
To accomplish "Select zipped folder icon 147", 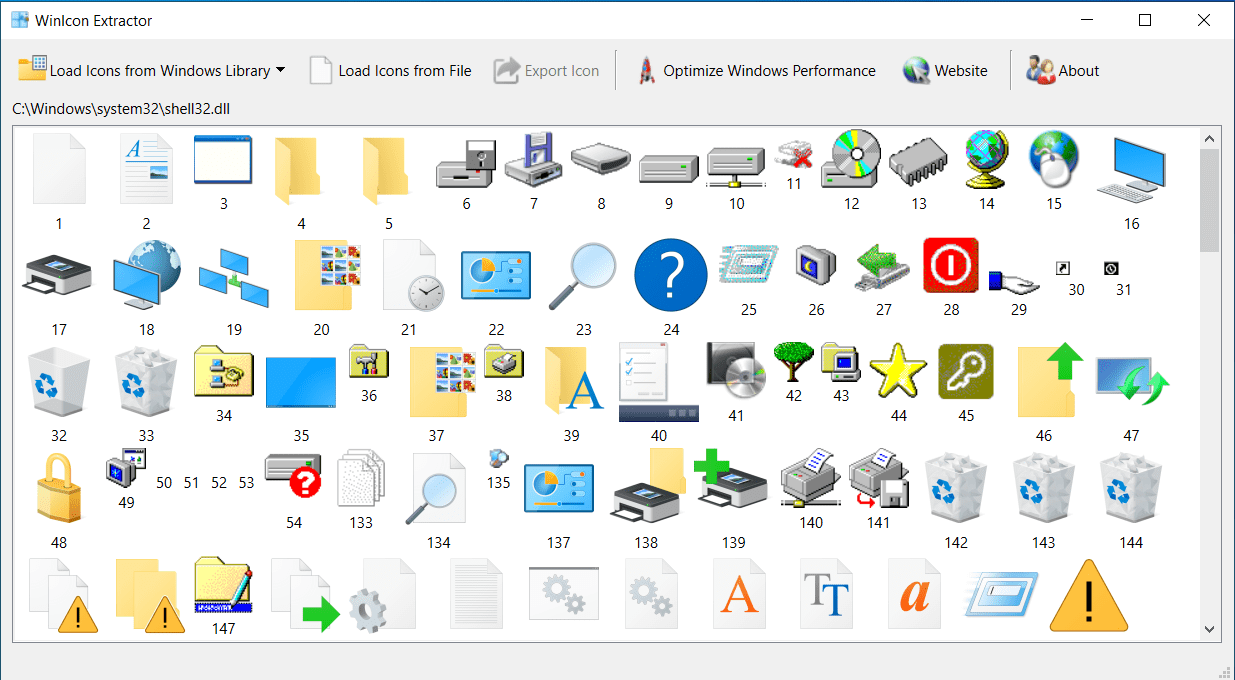I will pyautogui.click(x=224, y=586).
